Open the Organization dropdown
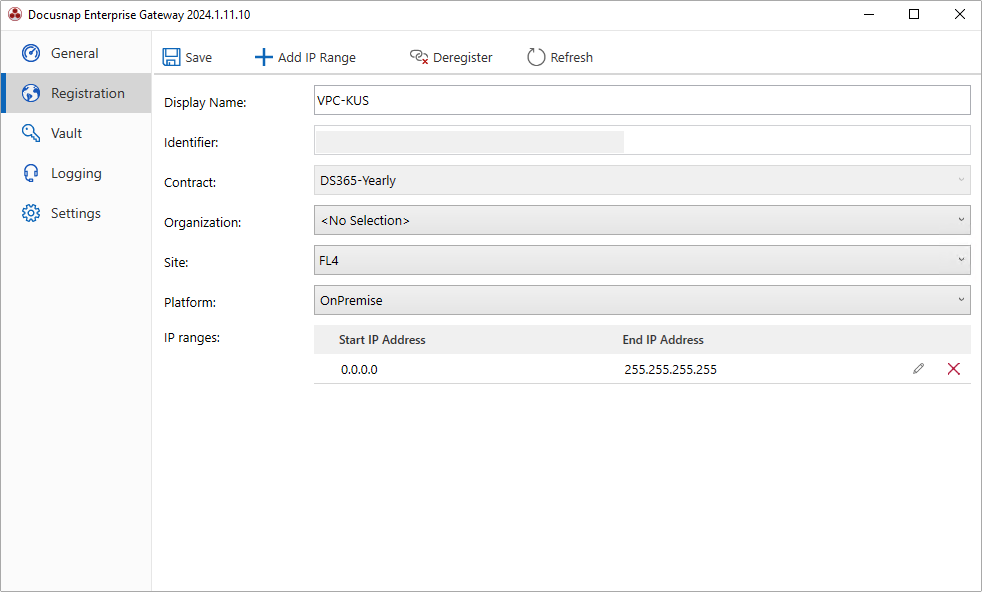This screenshot has height=592, width=982. [642, 221]
